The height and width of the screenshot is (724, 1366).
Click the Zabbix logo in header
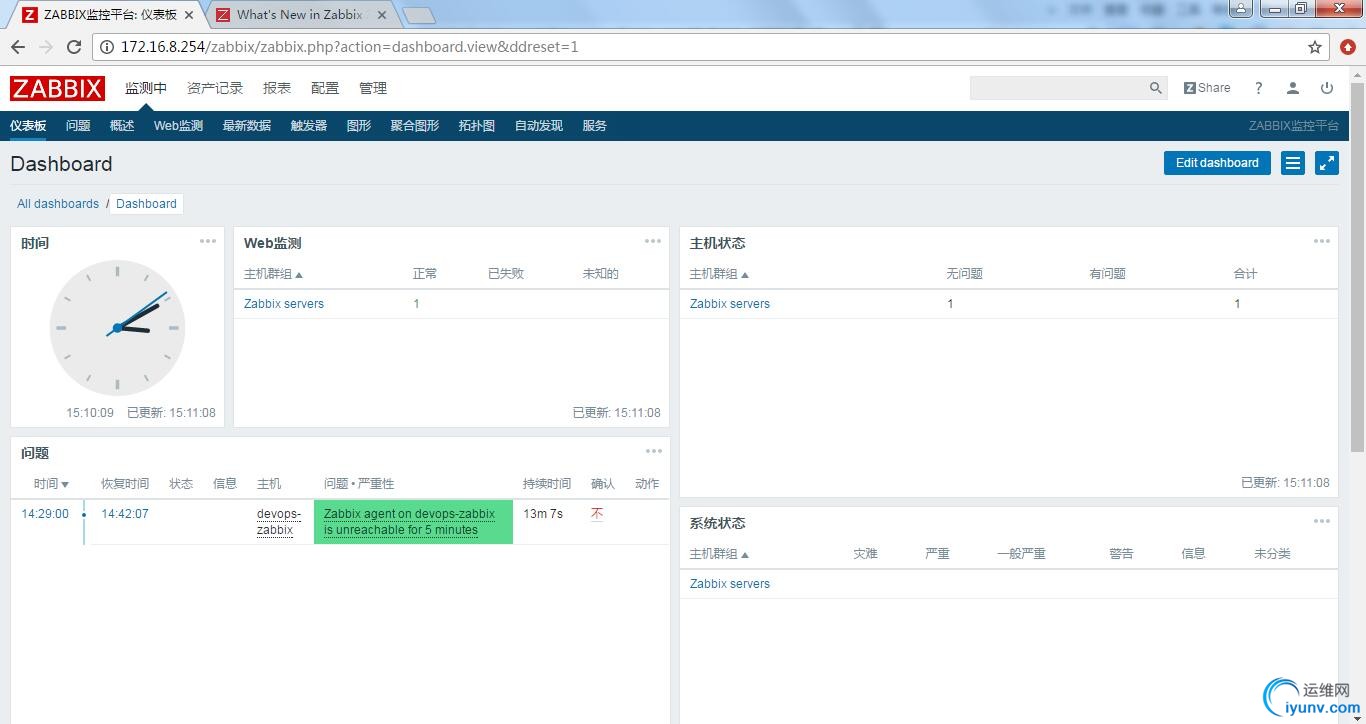[x=57, y=88]
